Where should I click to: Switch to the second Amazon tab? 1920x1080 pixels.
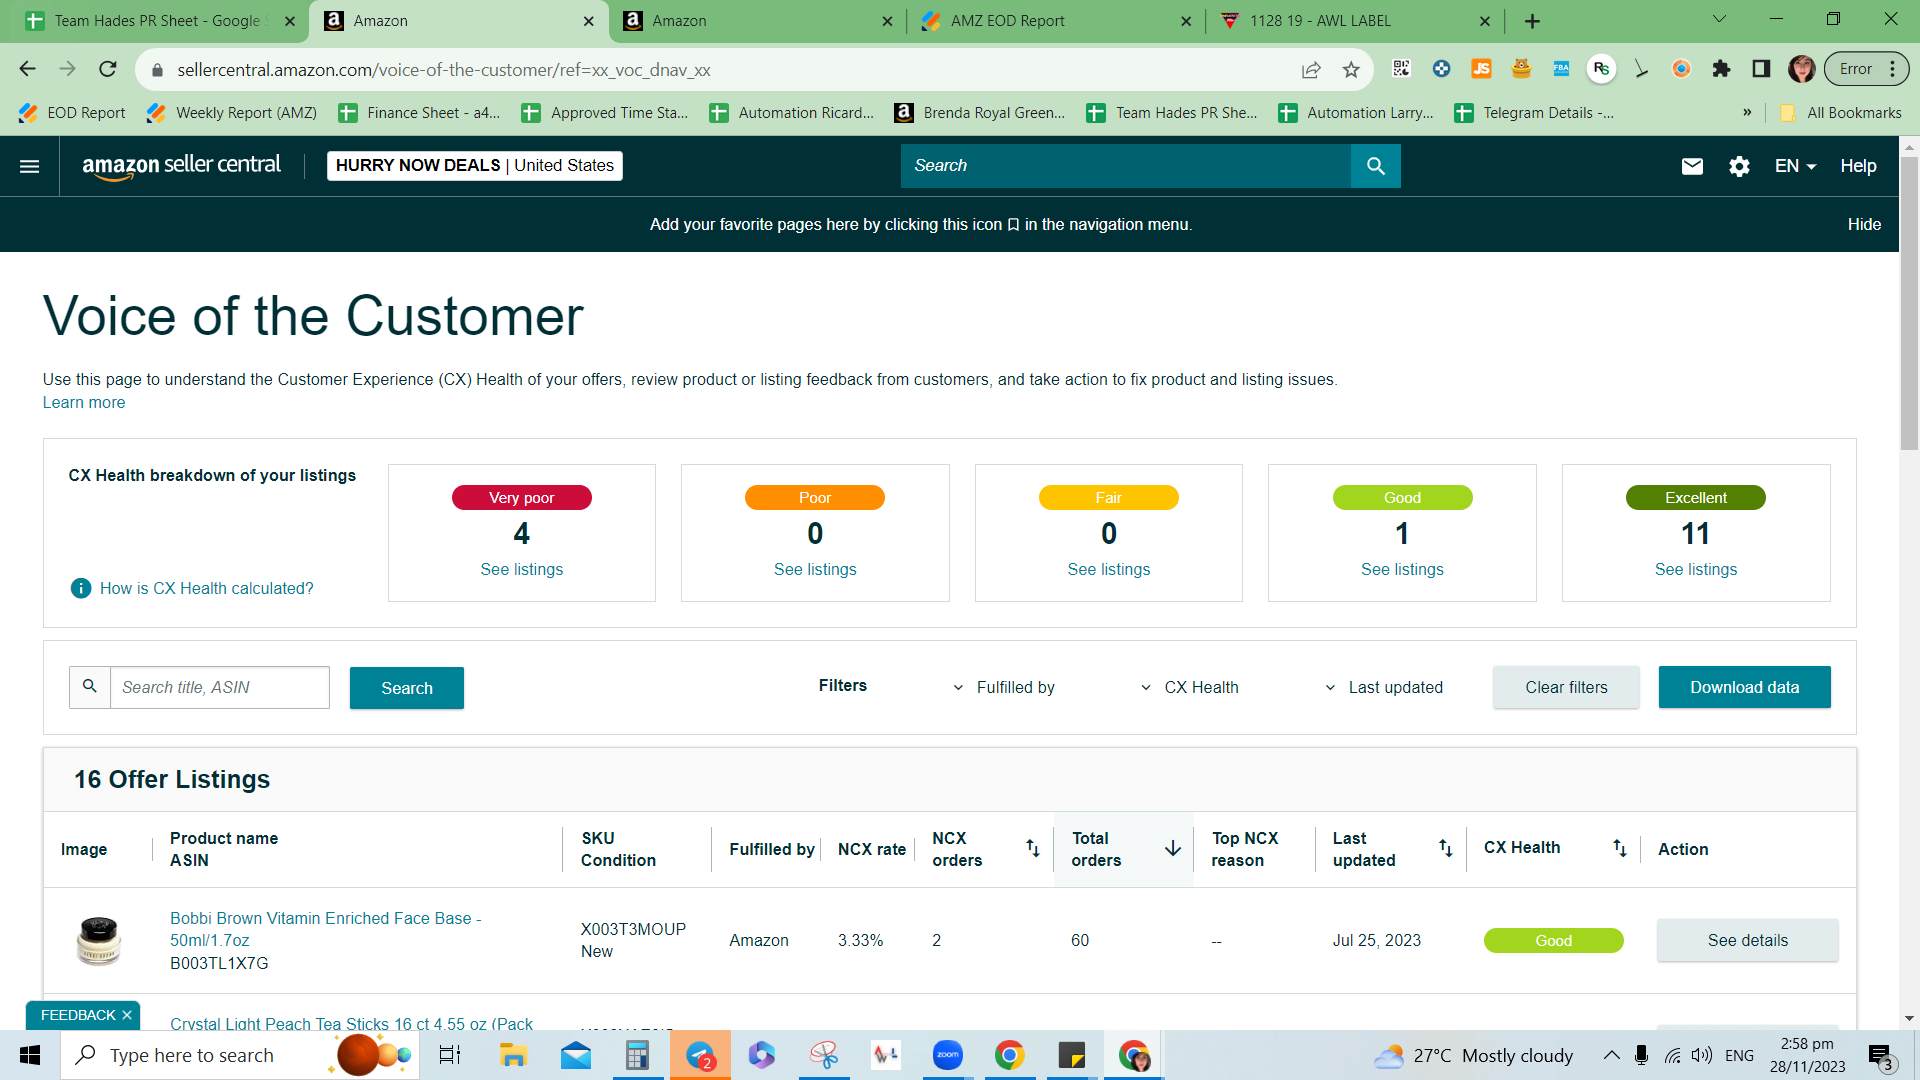(757, 21)
